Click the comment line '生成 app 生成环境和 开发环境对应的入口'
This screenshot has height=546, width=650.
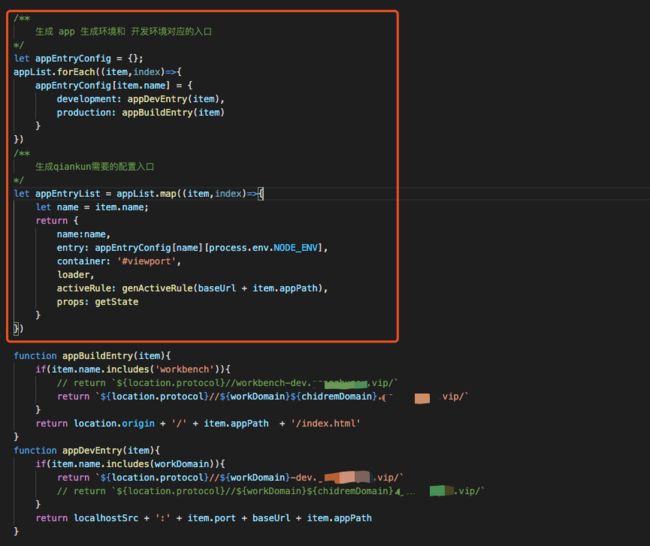click(124, 32)
